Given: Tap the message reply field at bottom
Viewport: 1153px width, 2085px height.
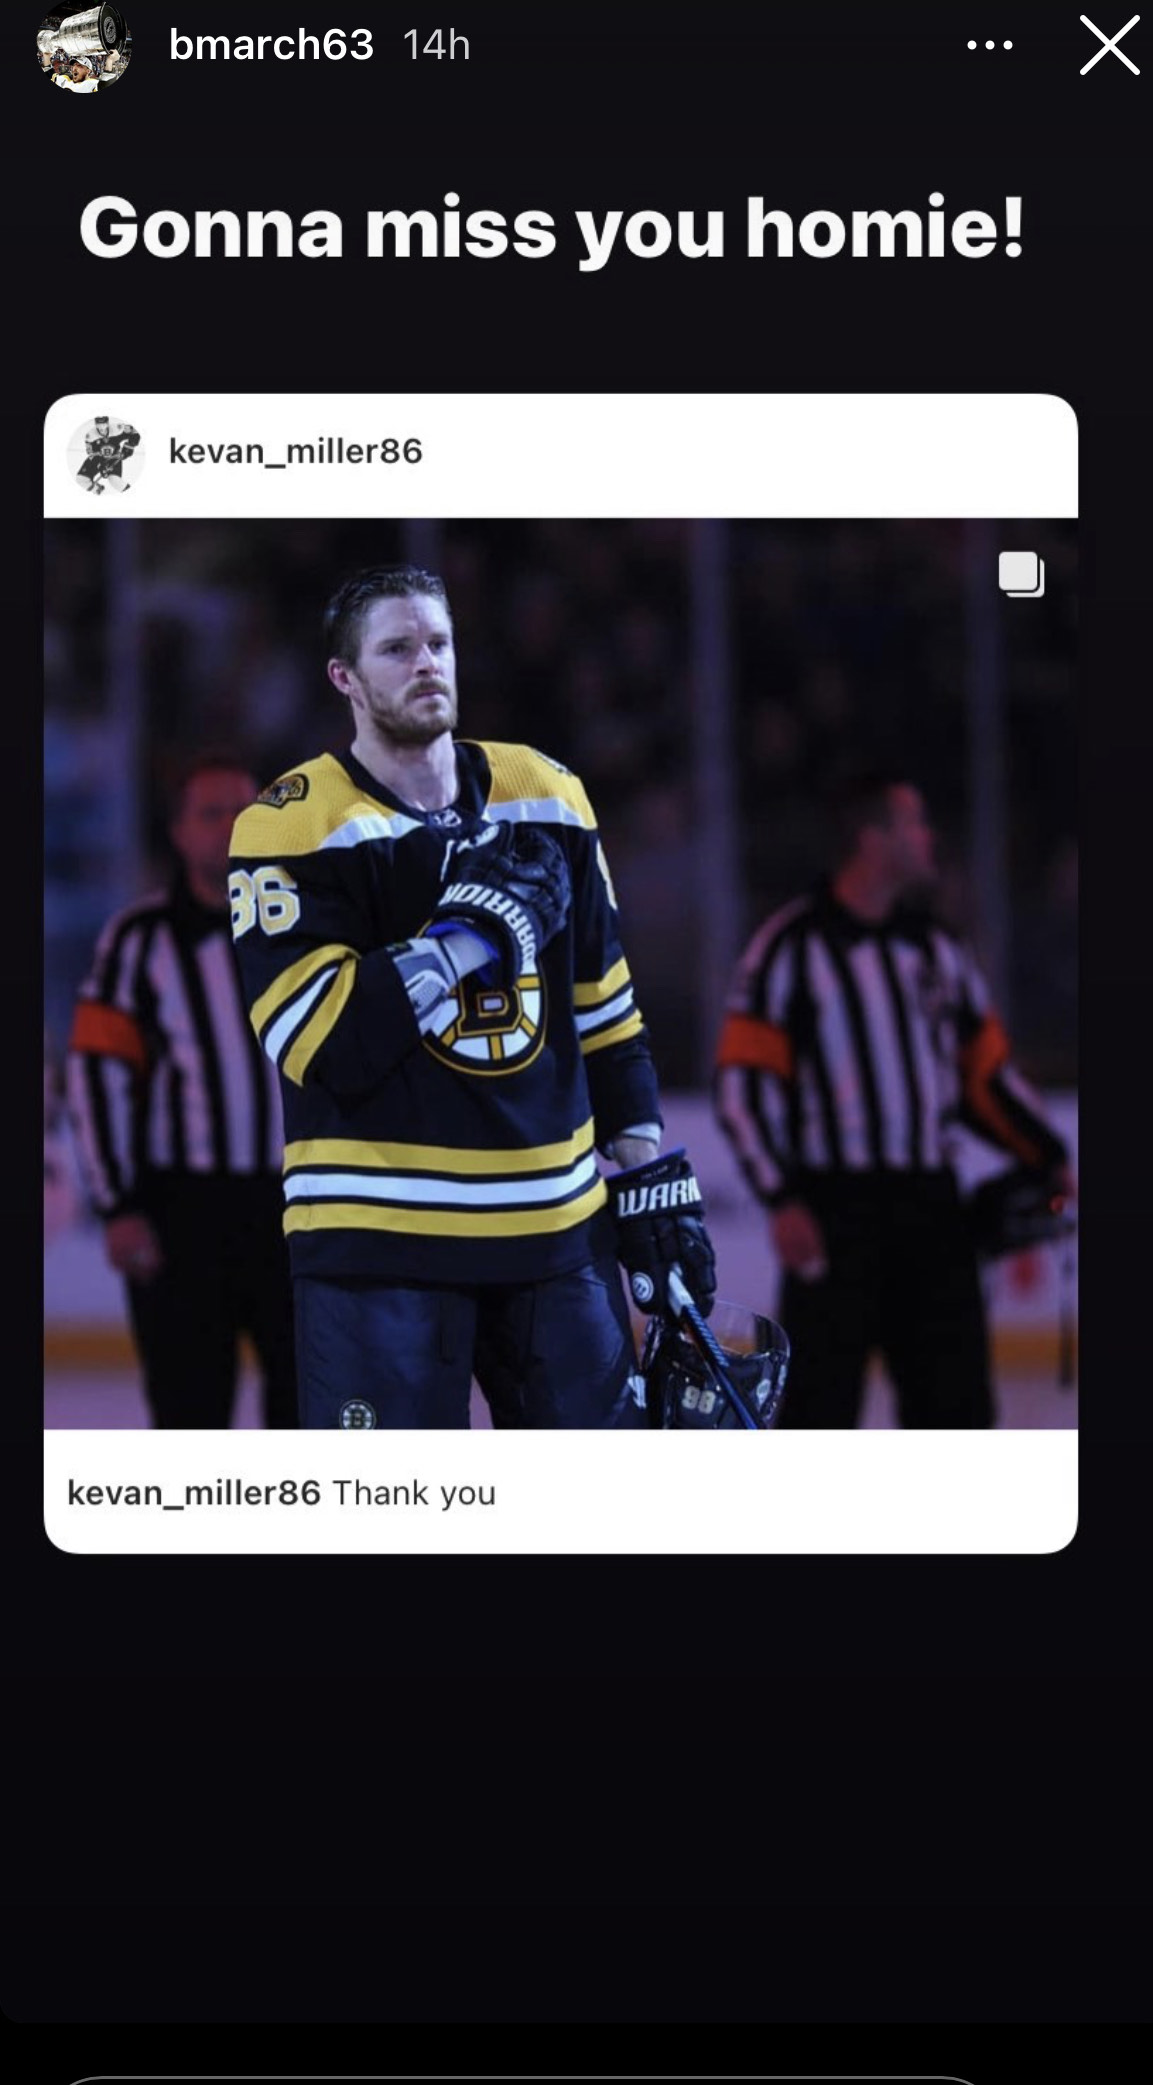Looking at the screenshot, I should coord(520,2080).
